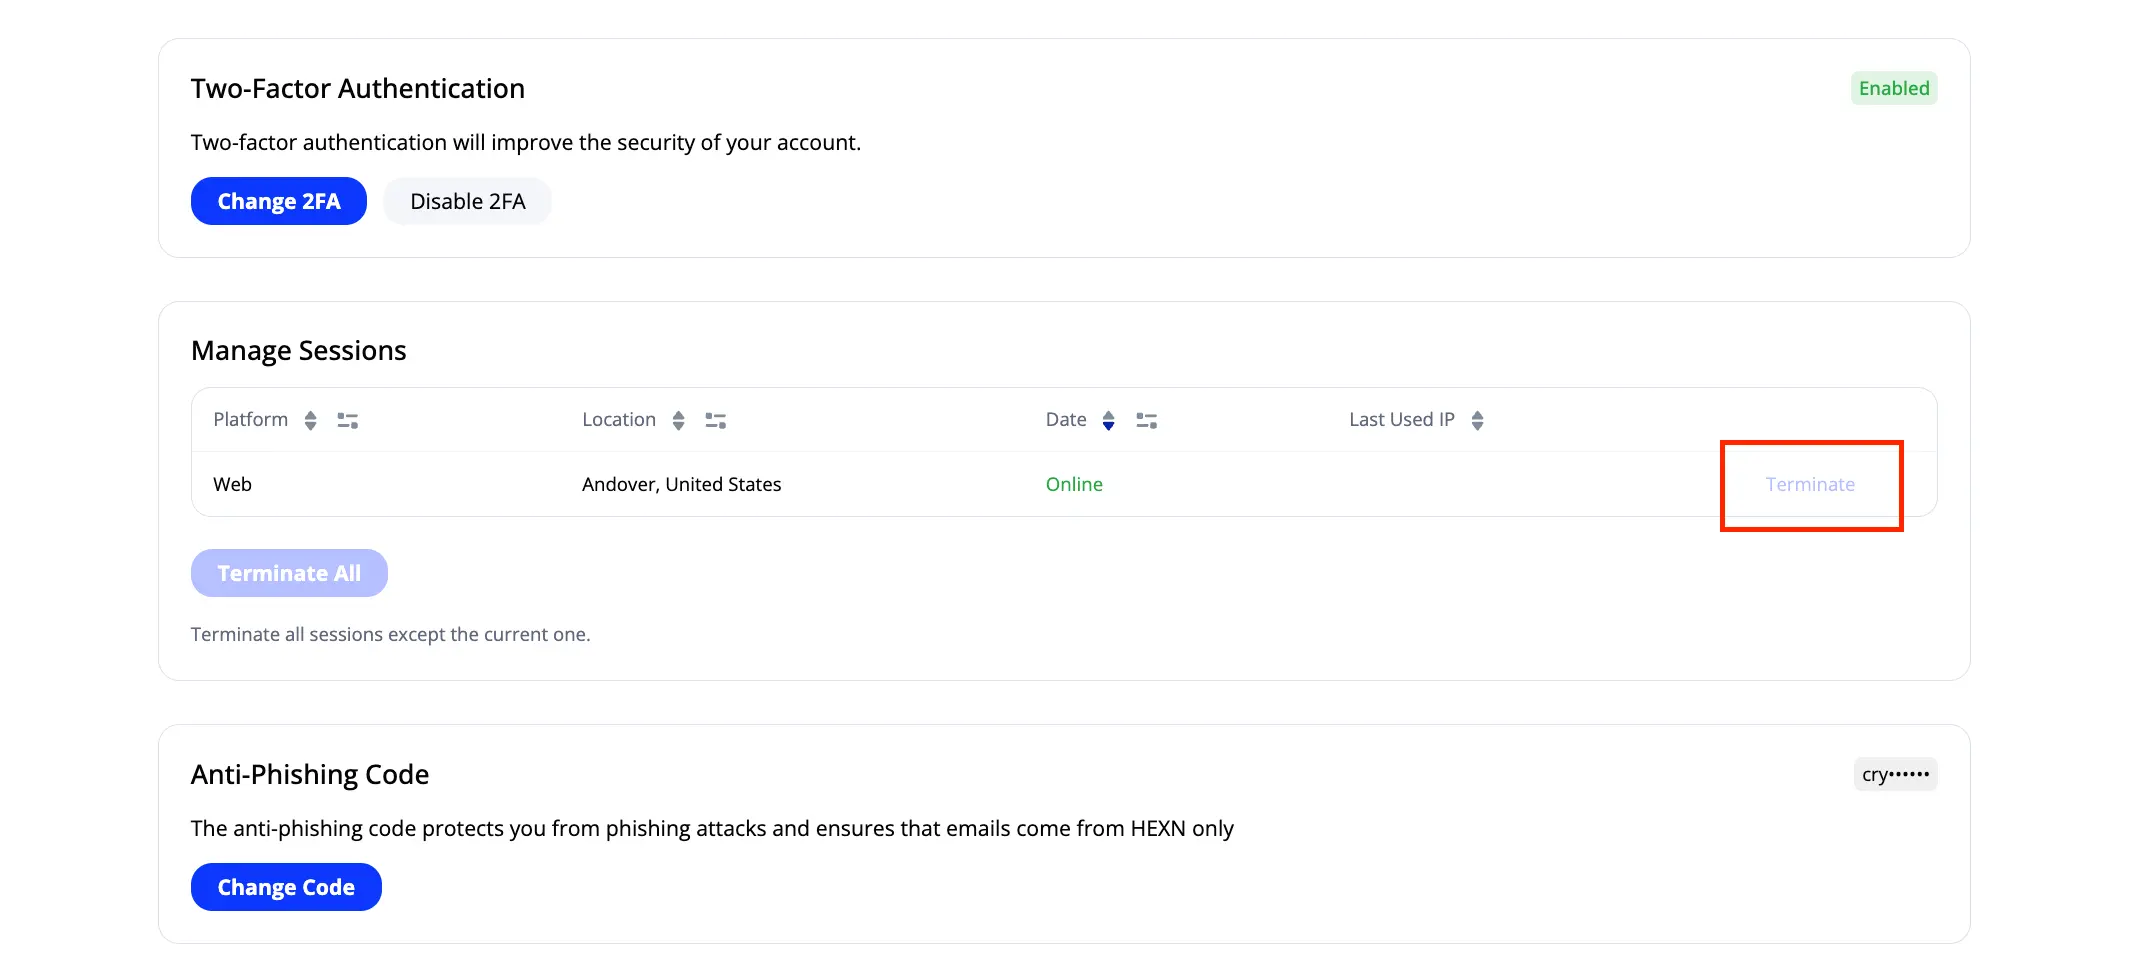This screenshot has height=978, width=2150.
Task: Click the Enabled status badge
Action: point(1894,88)
